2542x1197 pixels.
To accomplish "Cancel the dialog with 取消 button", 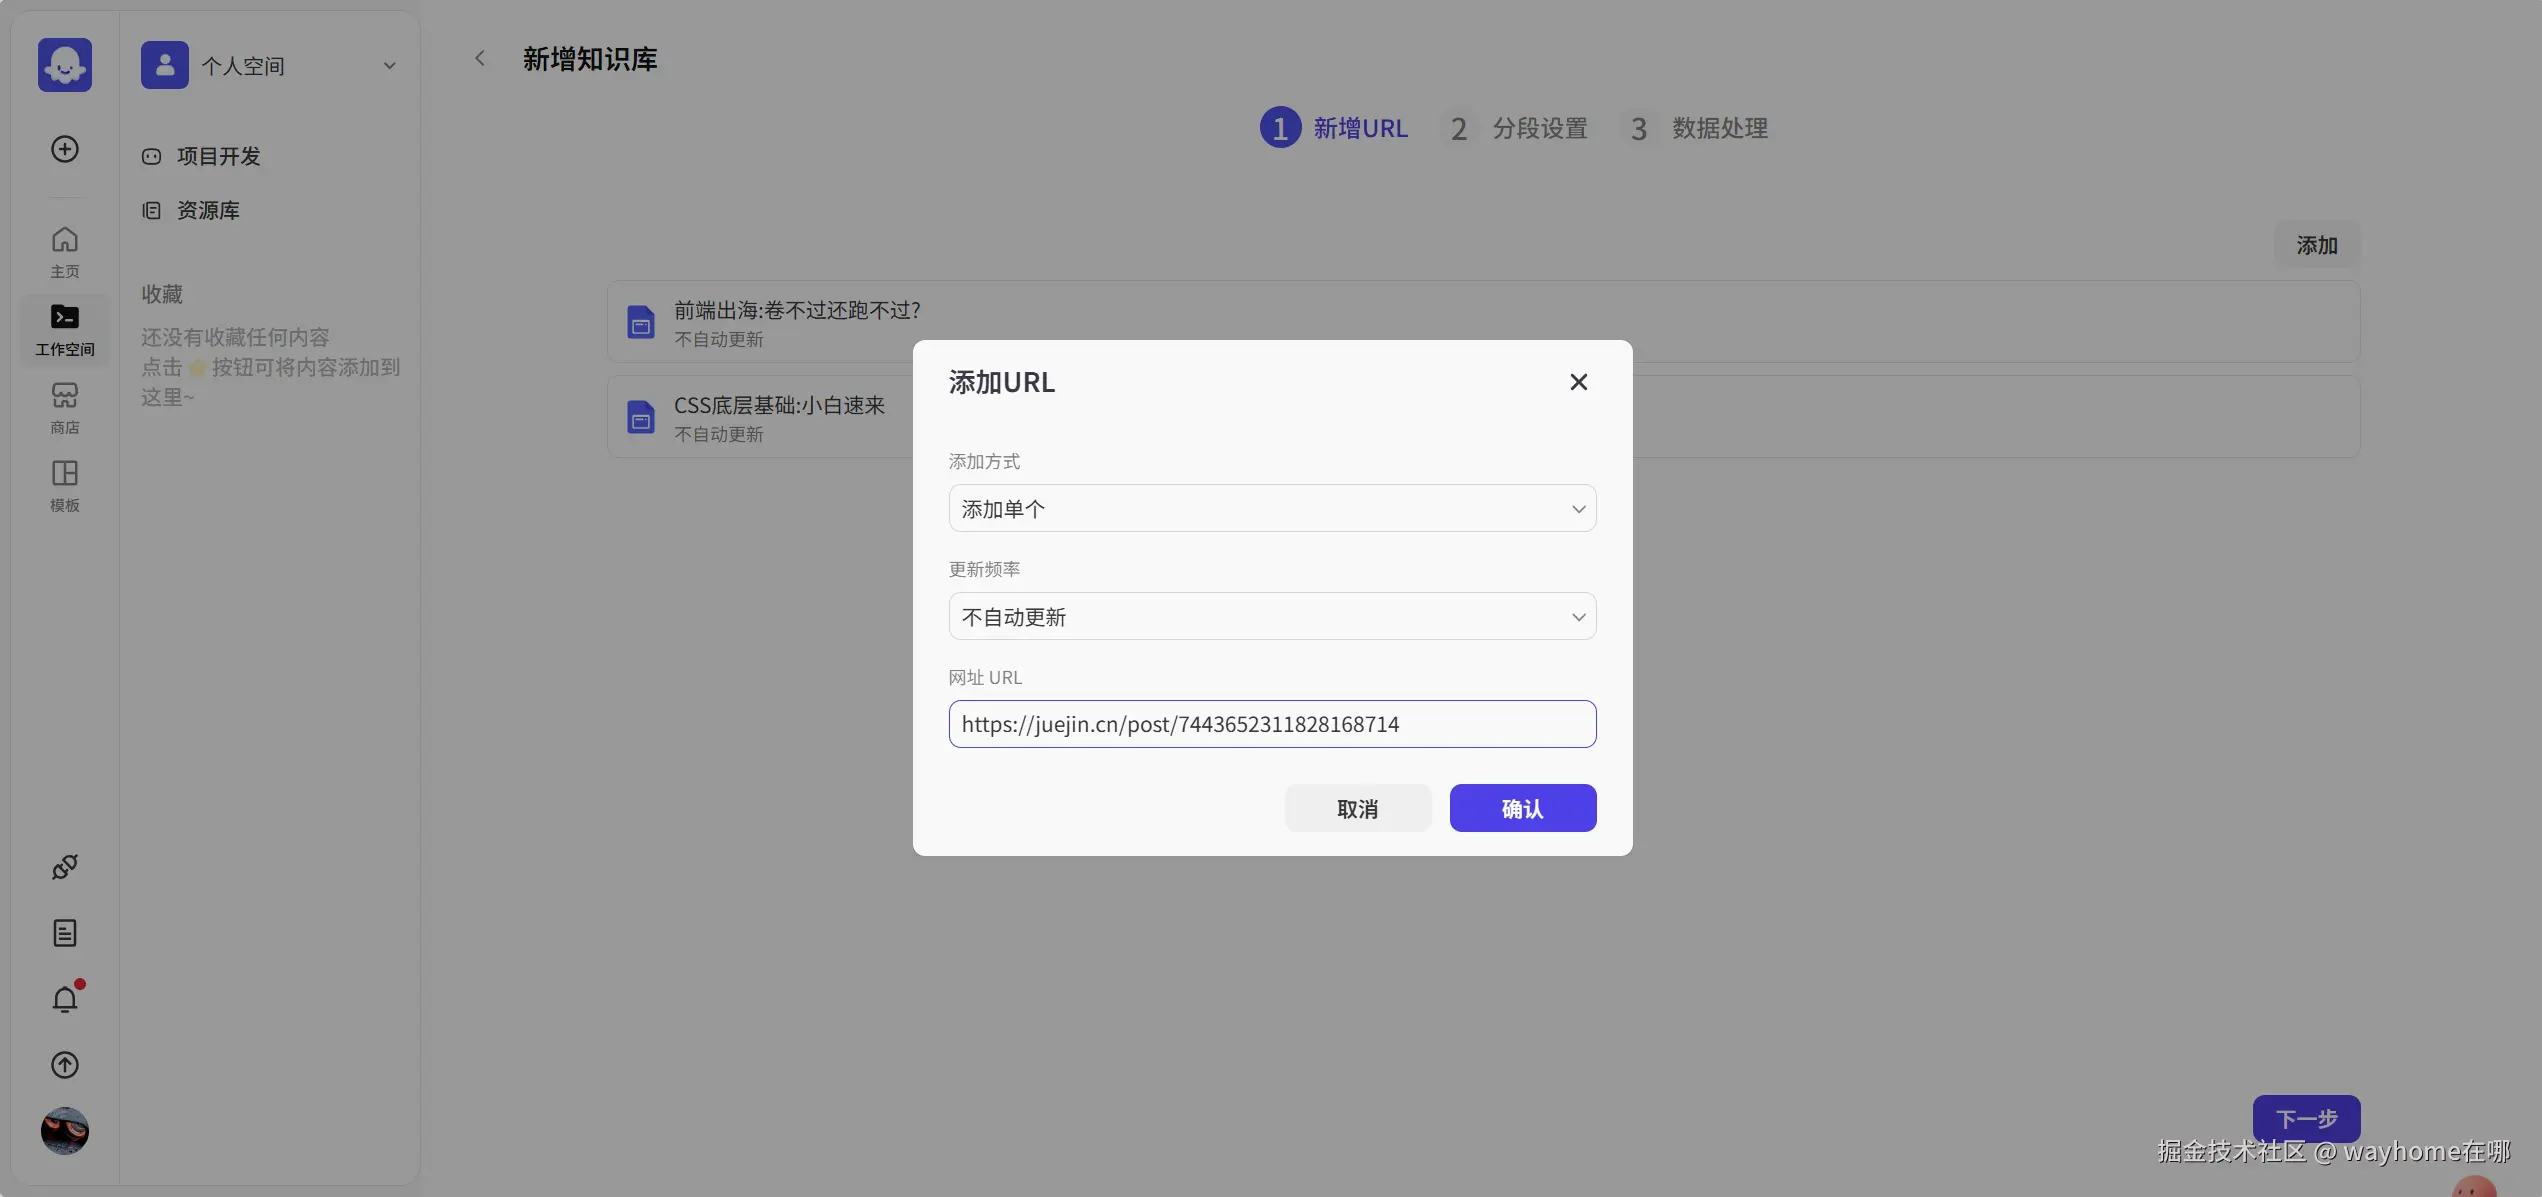I will click(1357, 808).
